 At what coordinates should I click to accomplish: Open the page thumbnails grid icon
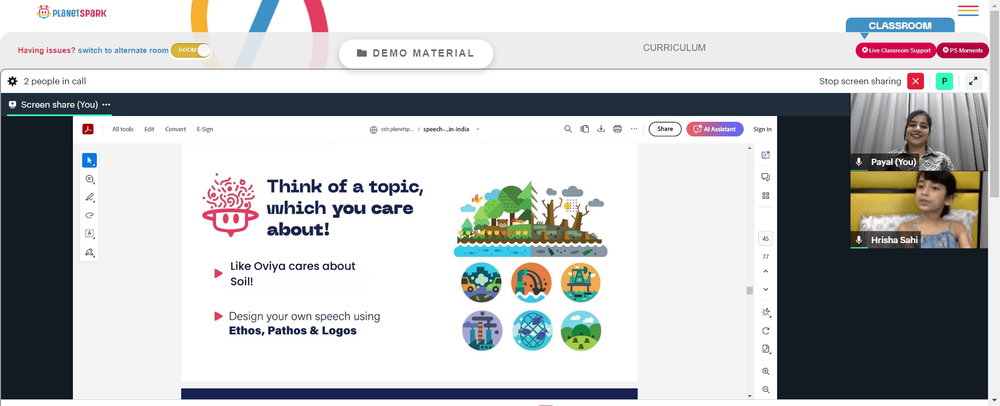[x=765, y=196]
